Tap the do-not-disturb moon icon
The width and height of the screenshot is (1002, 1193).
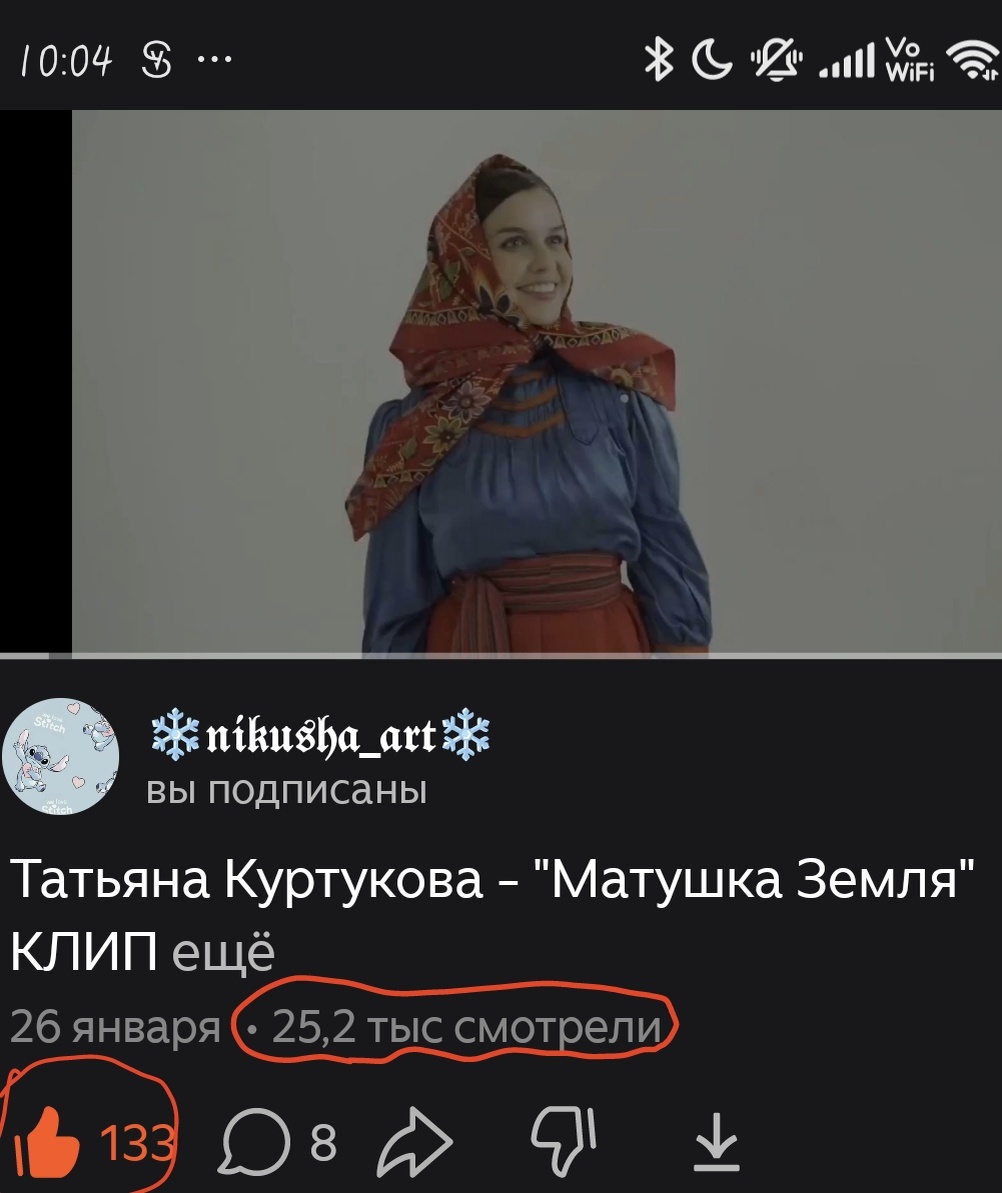point(712,60)
